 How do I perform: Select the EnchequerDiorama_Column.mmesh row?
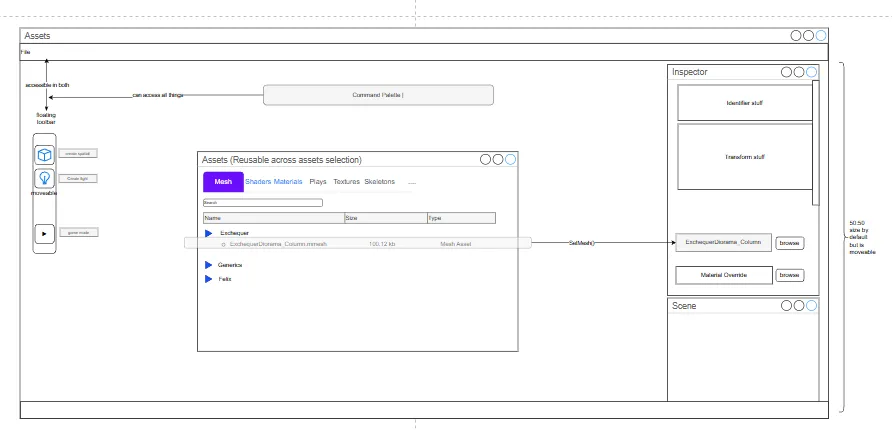click(358, 243)
